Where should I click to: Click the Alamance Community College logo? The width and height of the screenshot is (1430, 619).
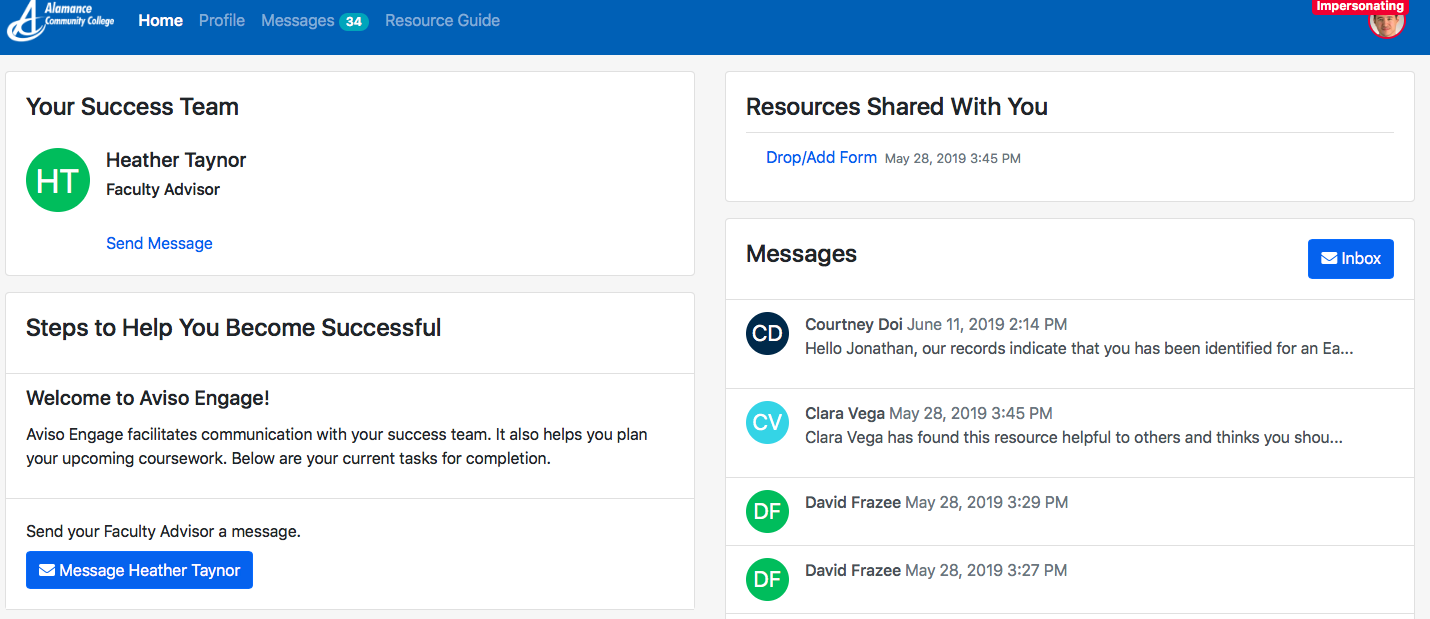pyautogui.click(x=61, y=21)
